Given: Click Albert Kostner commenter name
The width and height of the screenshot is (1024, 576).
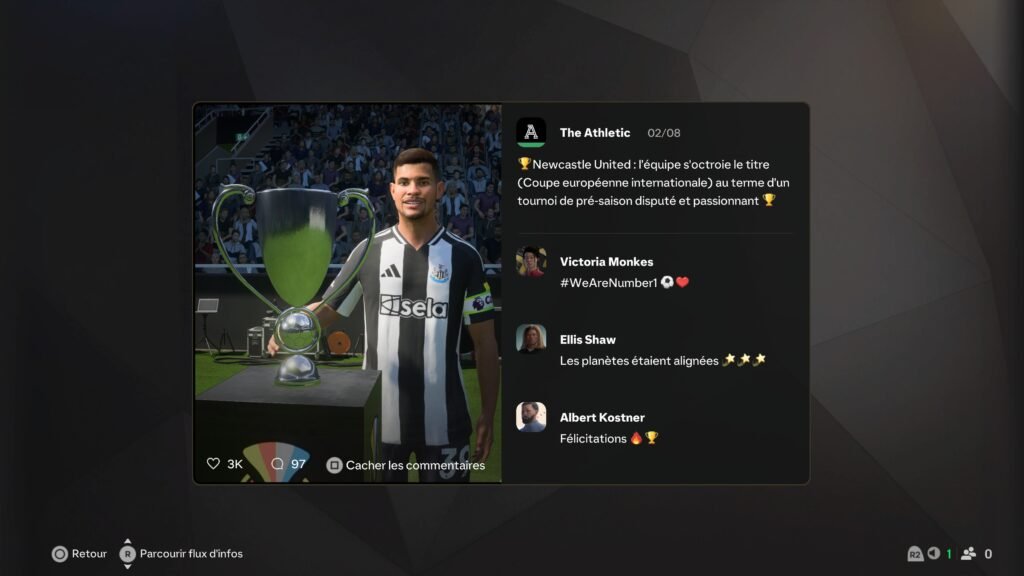Looking at the screenshot, I should [602, 417].
